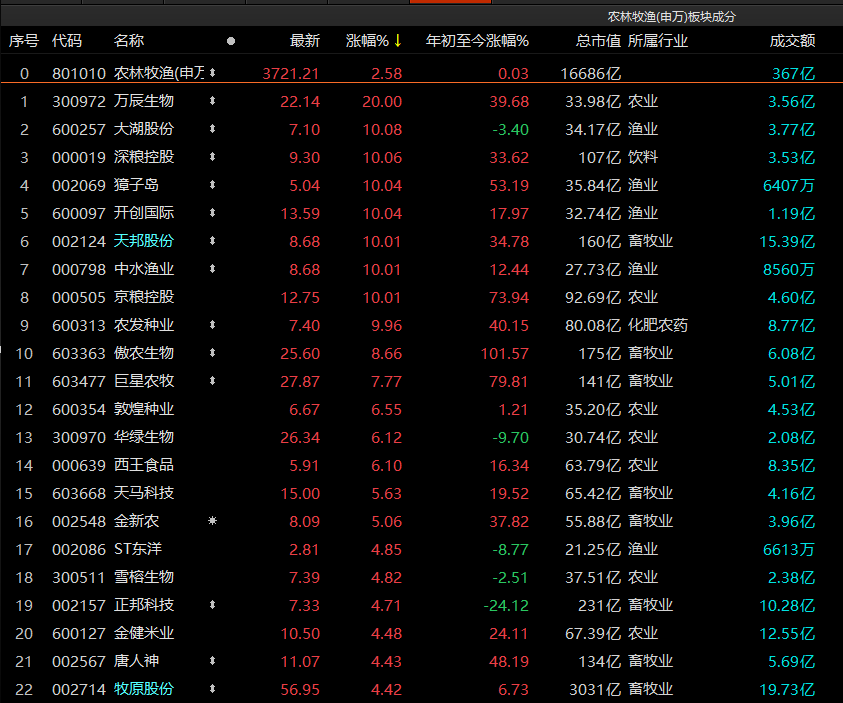Open the 农林牧渔(申万)板块成分 title tab

pos(671,17)
